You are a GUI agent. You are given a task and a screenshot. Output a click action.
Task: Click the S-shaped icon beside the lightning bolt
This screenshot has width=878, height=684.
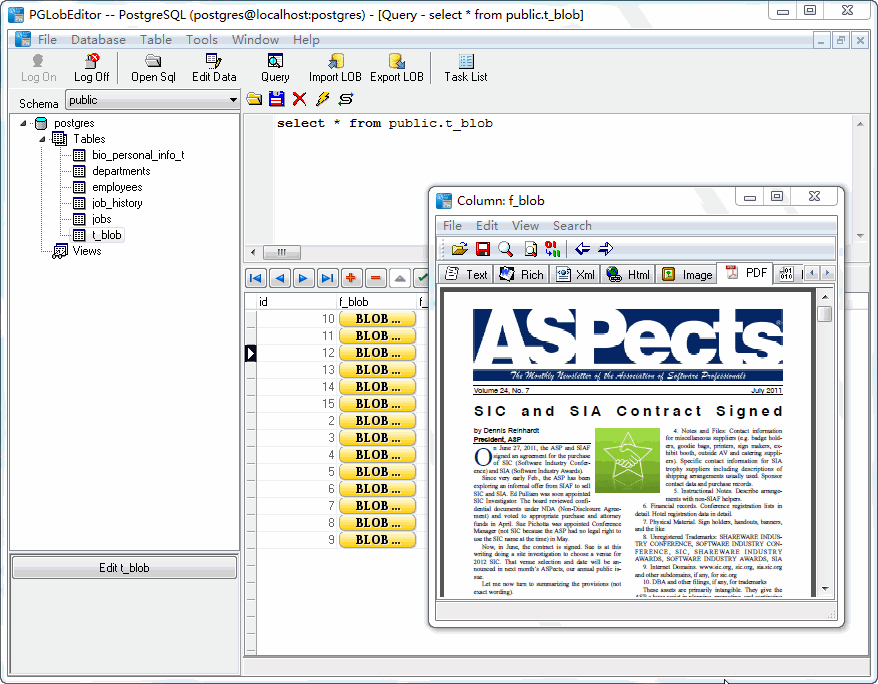point(346,99)
